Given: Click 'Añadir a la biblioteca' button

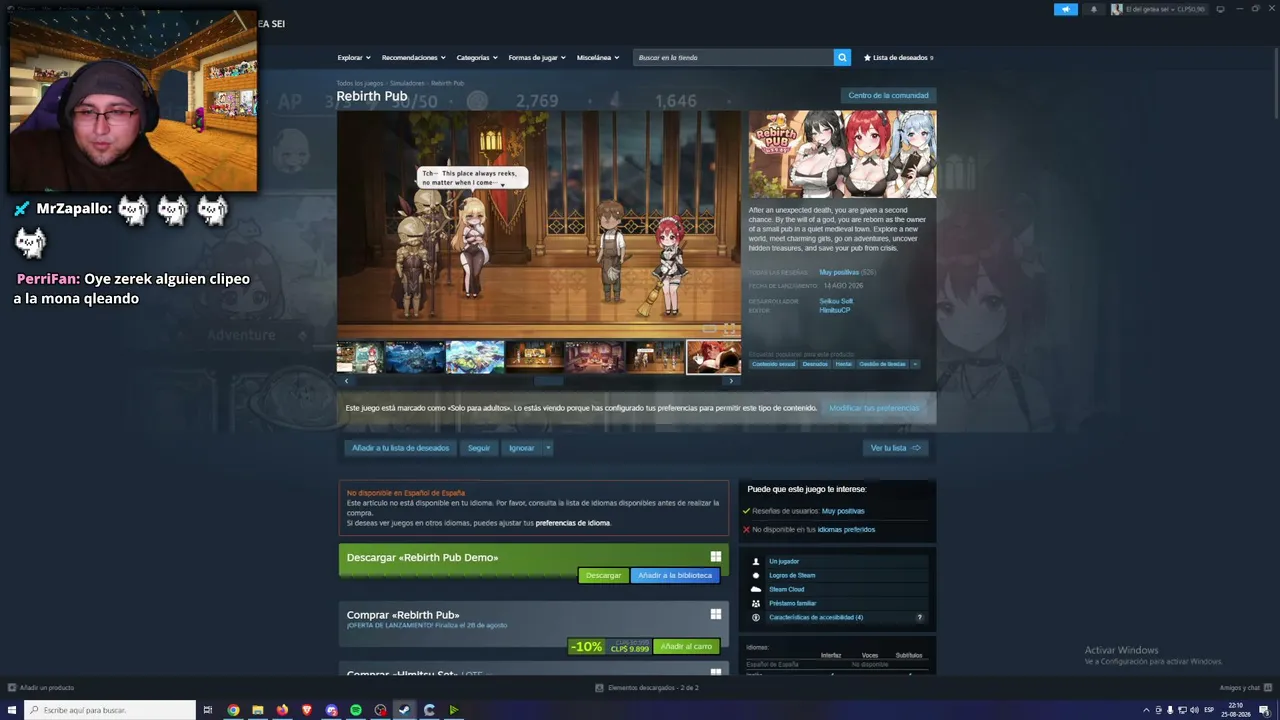Looking at the screenshot, I should click(675, 575).
